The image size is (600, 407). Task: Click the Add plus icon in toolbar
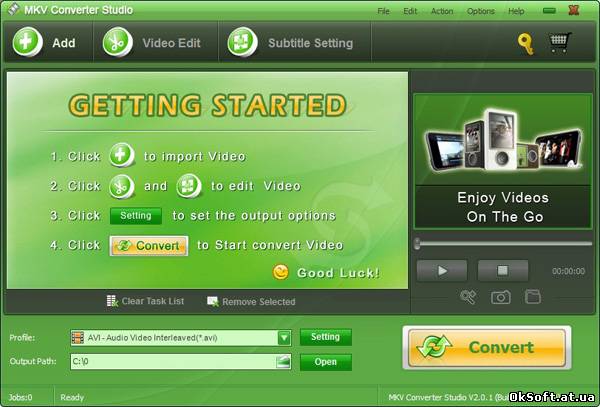tap(27, 42)
